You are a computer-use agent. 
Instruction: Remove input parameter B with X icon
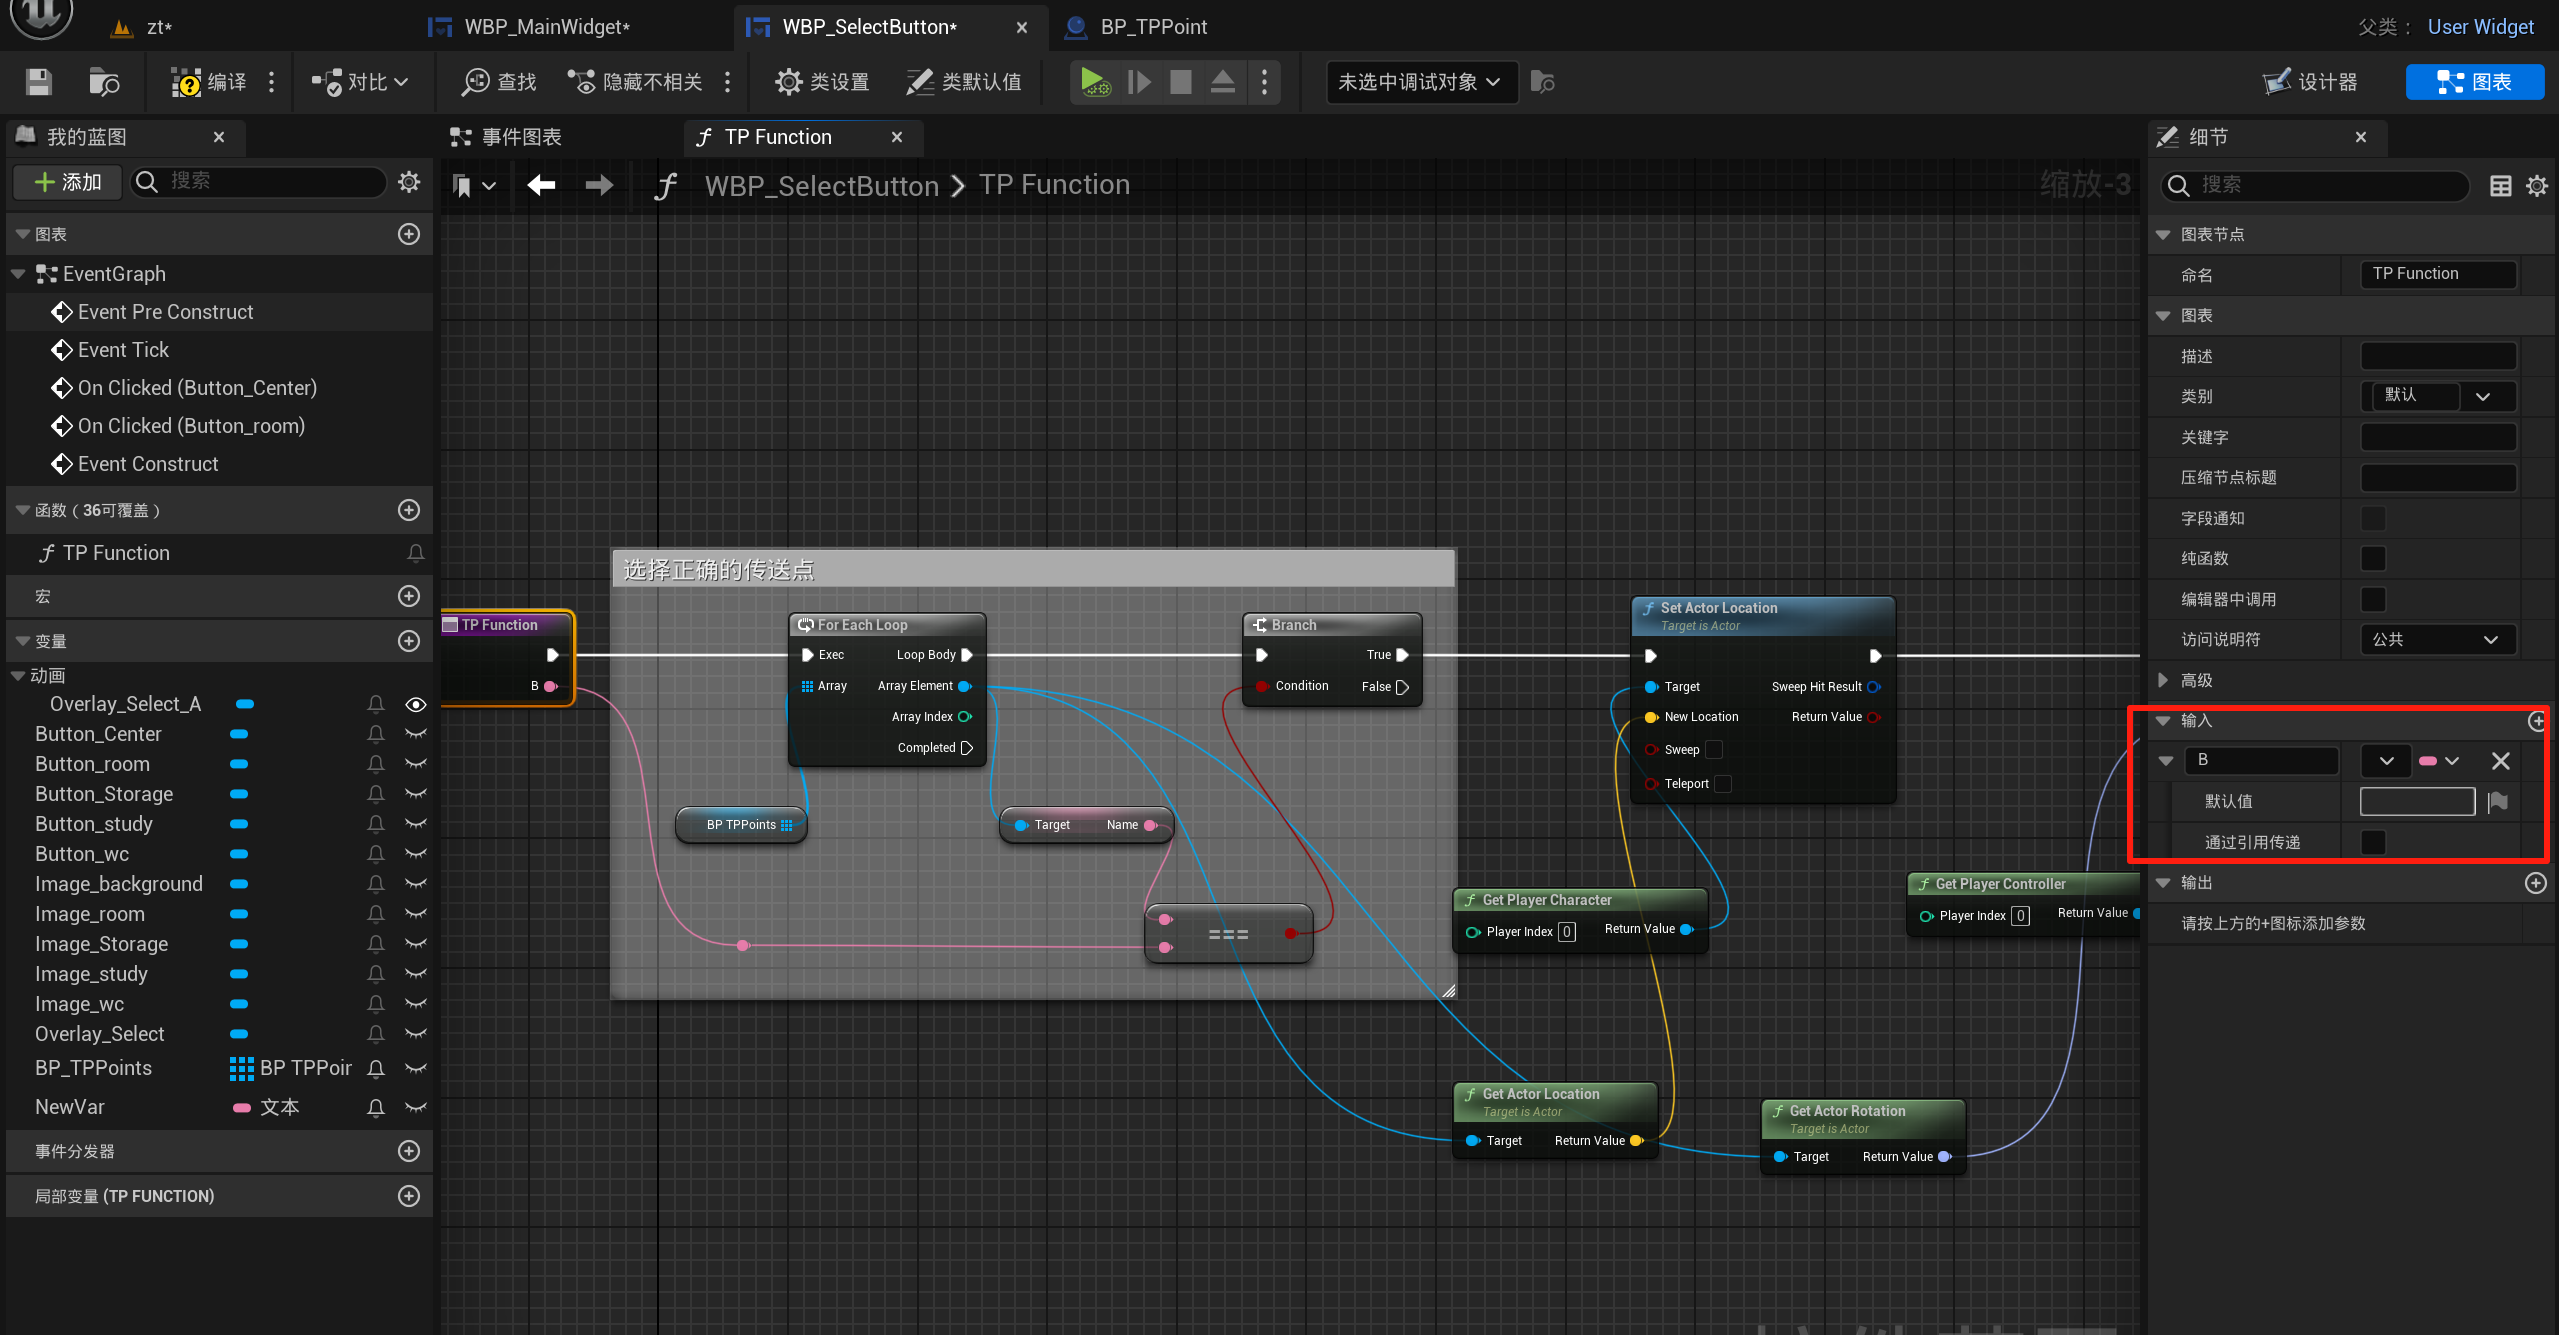(x=2500, y=761)
